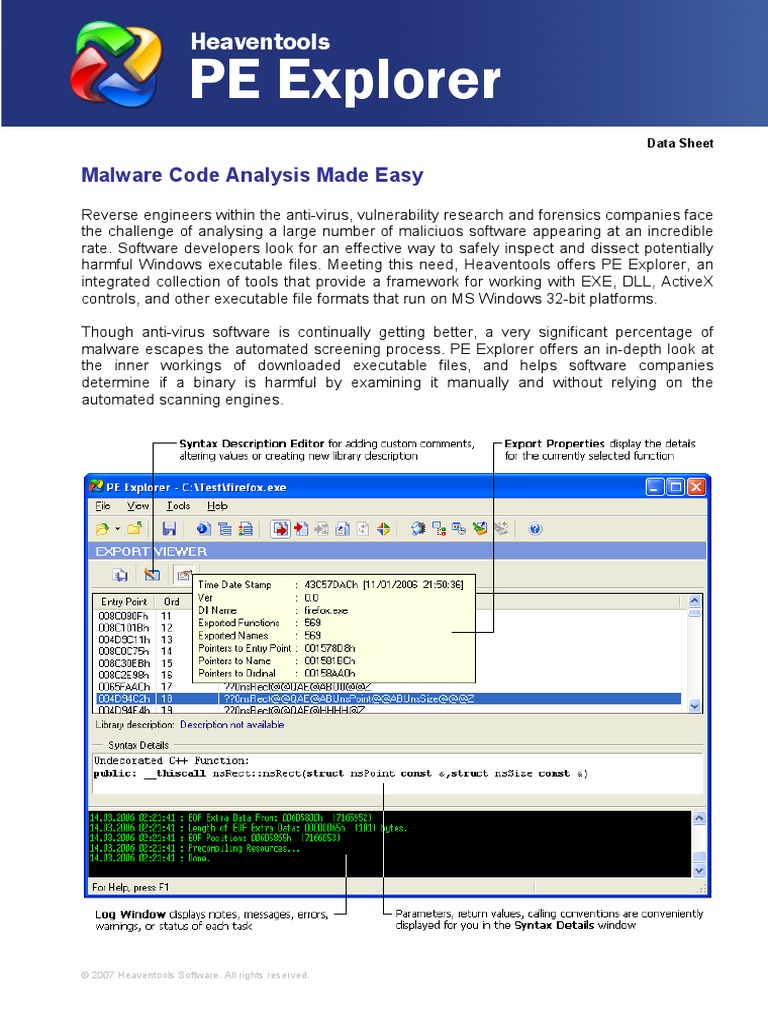Viewport: 768px width, 1024px height.
Task: Click 'For Help, press F1' status bar text
Action: (131, 887)
